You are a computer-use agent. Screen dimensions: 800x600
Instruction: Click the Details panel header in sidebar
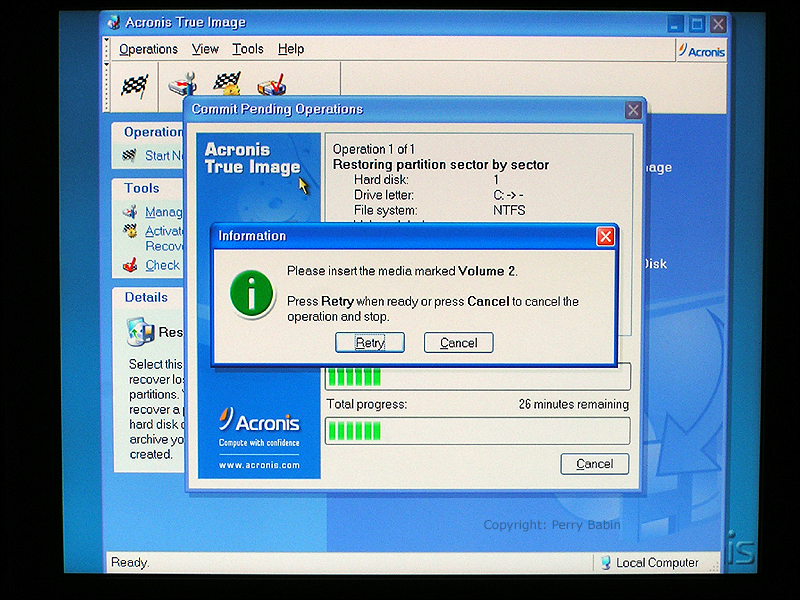(146, 297)
